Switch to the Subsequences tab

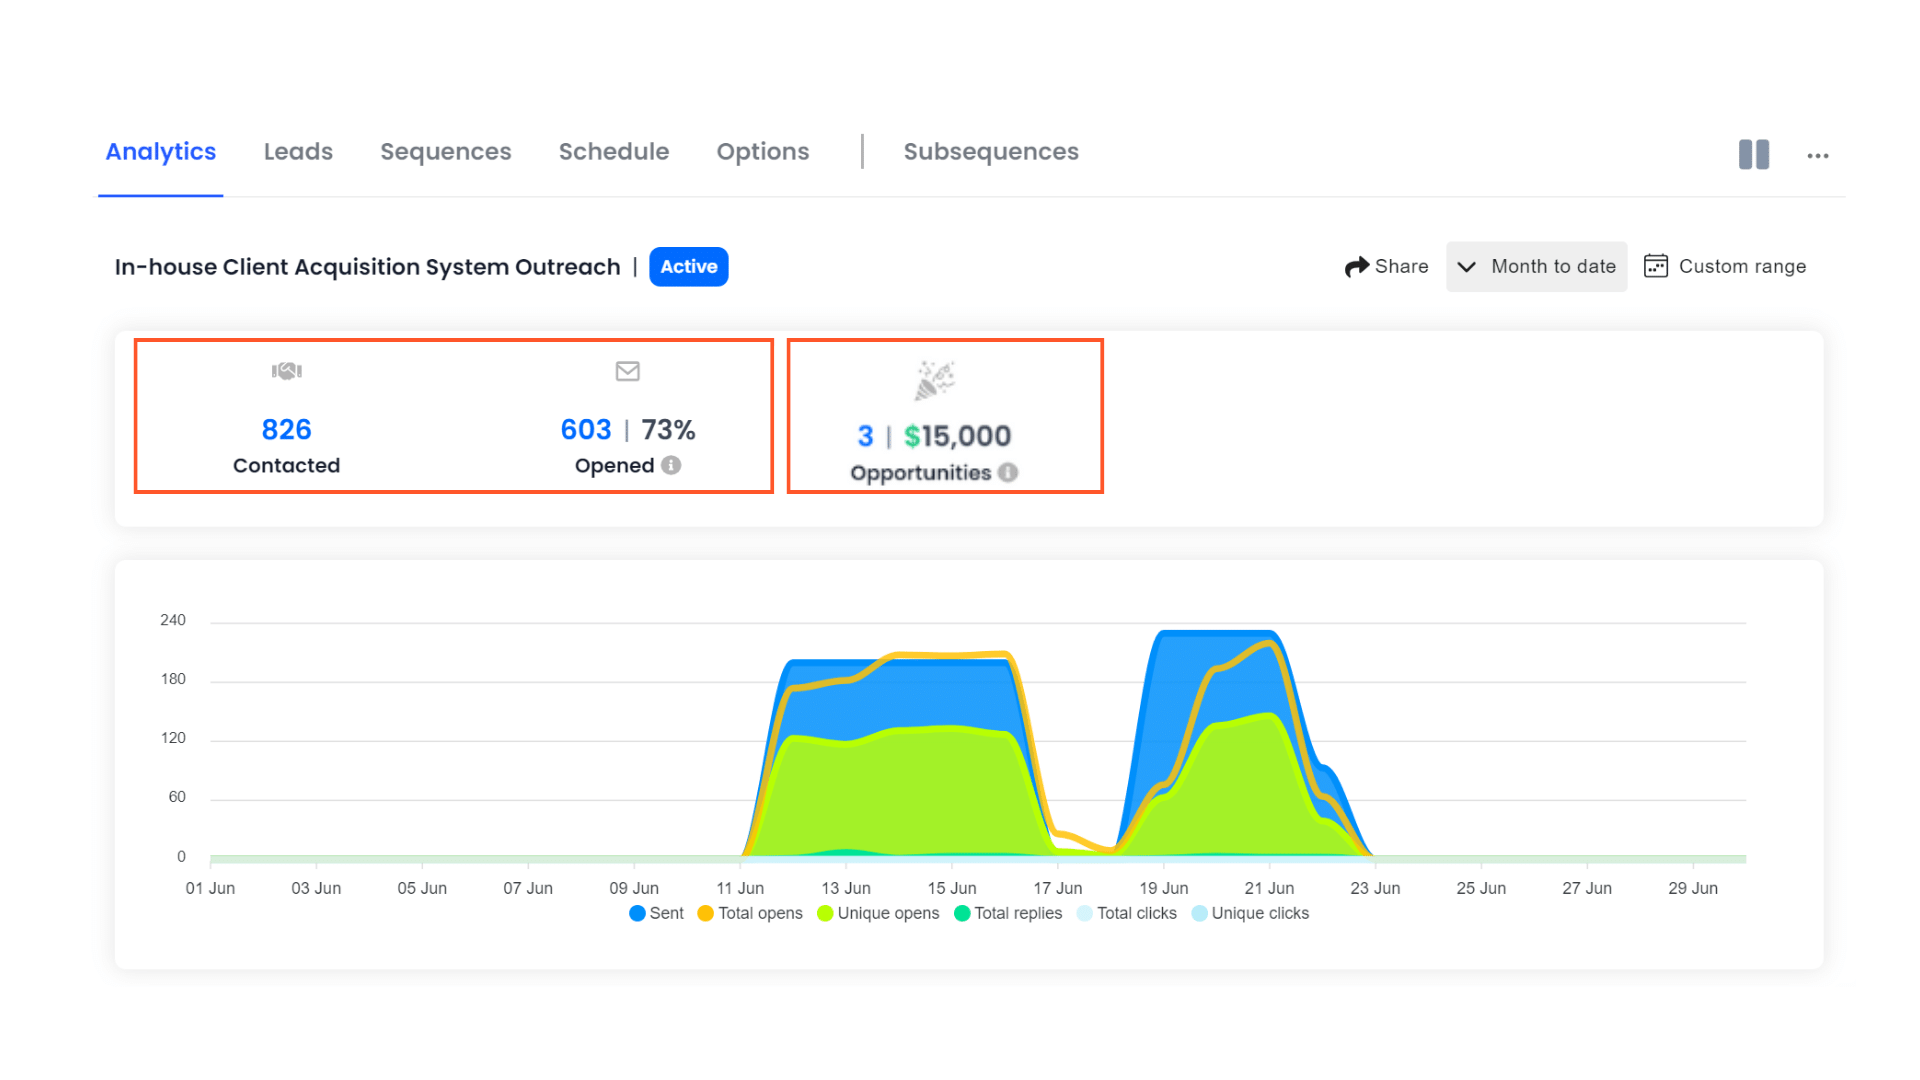991,152
